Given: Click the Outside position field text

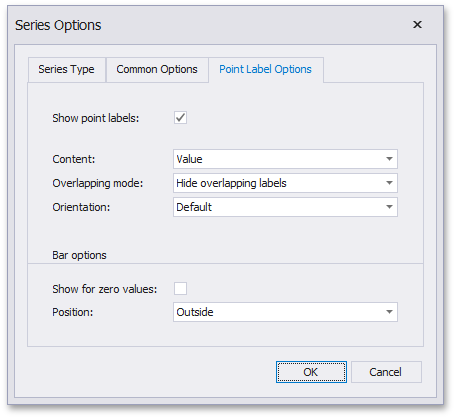Looking at the screenshot, I should (x=195, y=312).
